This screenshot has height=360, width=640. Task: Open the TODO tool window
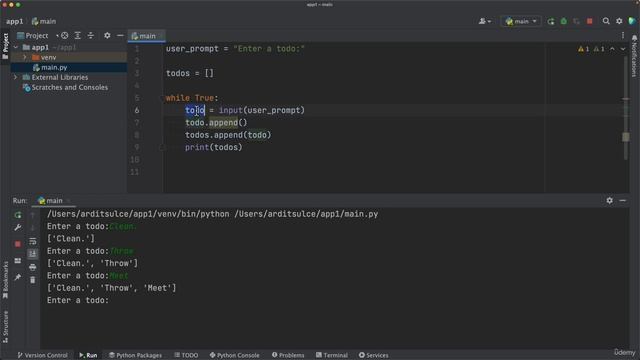[x=186, y=355]
